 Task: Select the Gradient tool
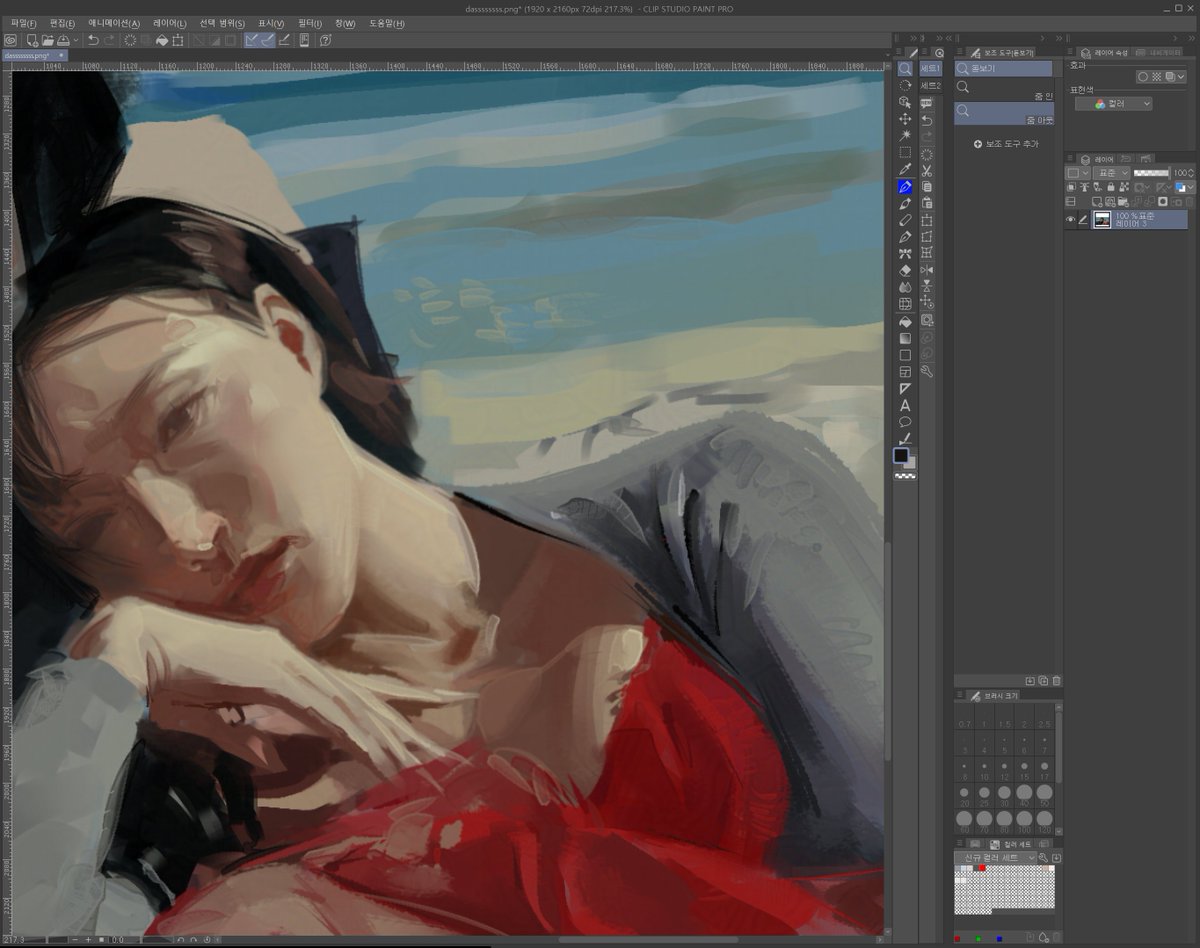pos(905,338)
